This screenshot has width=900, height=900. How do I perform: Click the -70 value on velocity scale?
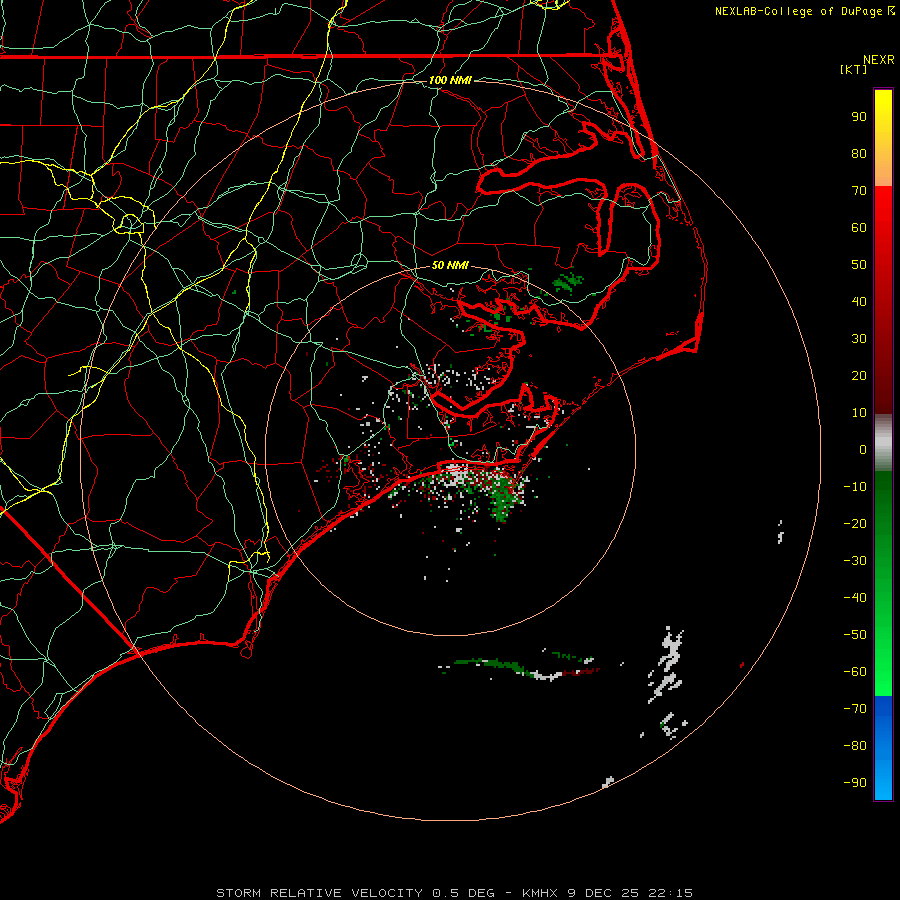coord(855,709)
